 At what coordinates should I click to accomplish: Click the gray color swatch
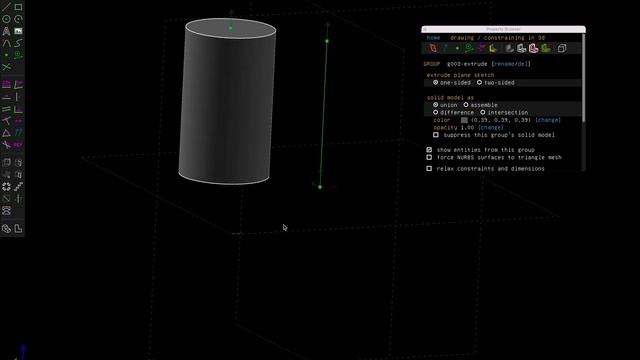point(464,120)
